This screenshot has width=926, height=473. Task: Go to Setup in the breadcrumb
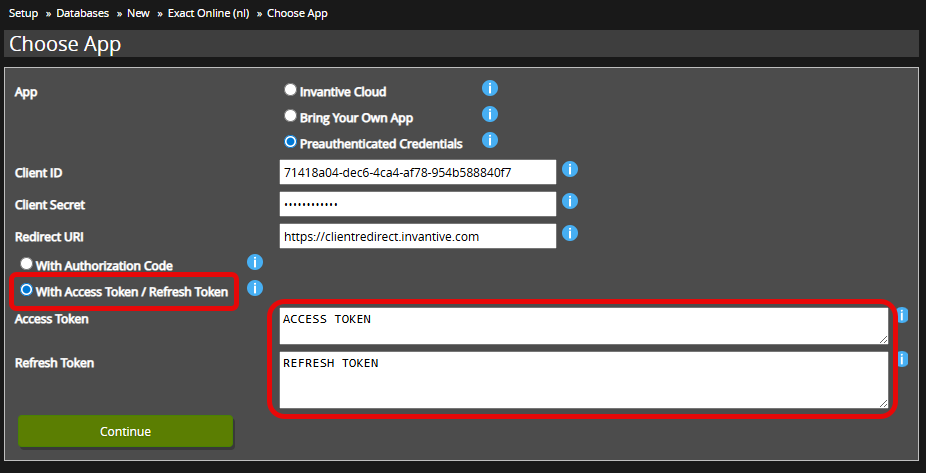tap(24, 13)
